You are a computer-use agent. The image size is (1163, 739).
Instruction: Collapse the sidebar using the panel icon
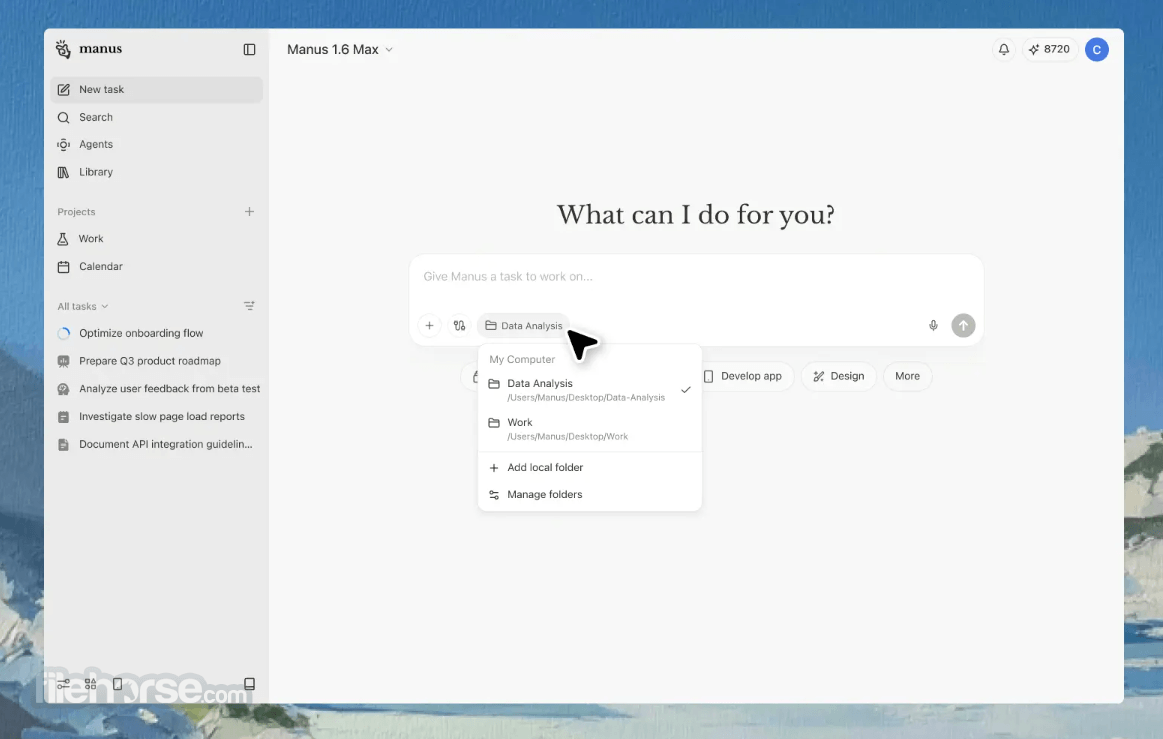click(x=249, y=49)
